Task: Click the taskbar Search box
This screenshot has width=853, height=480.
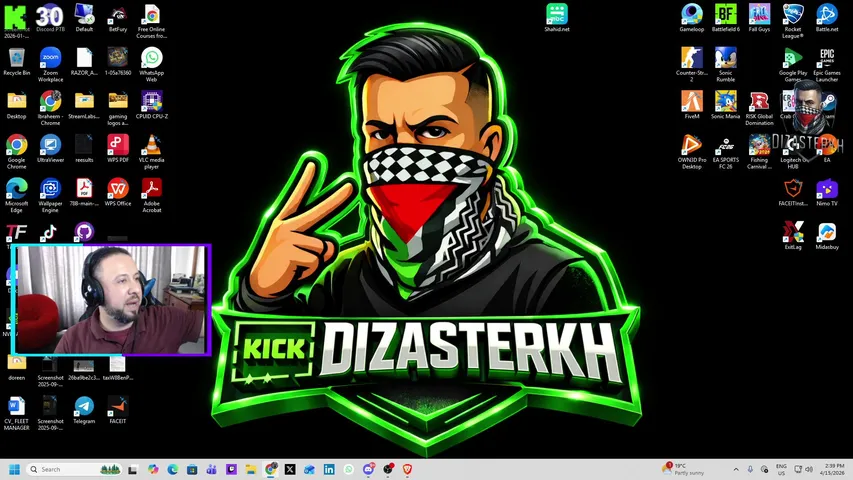Action: tap(74, 469)
